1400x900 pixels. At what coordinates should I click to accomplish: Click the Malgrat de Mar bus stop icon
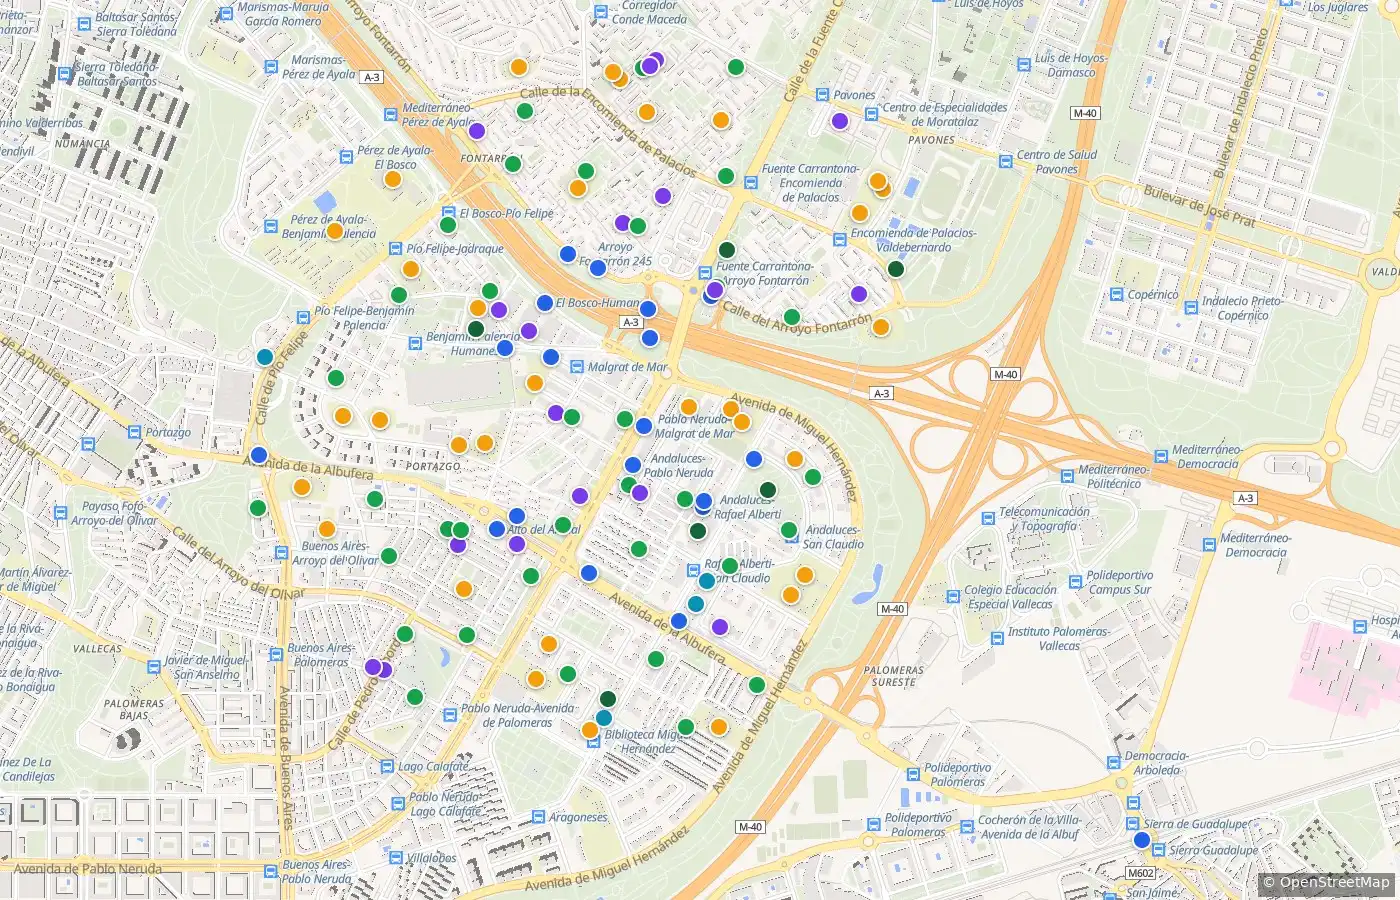click(576, 367)
